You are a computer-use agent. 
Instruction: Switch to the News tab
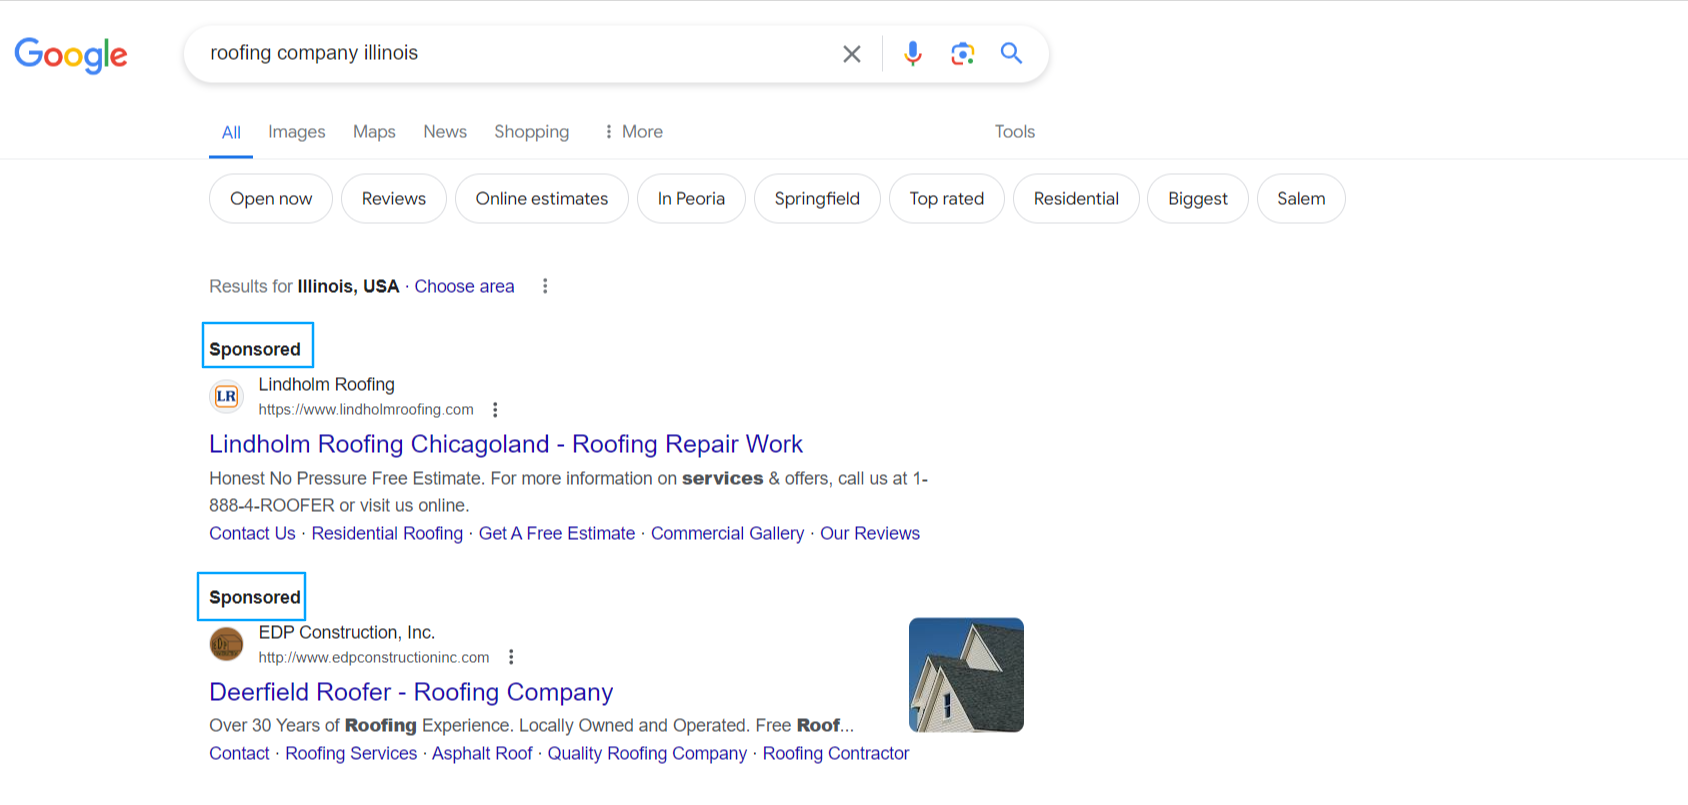pos(445,132)
